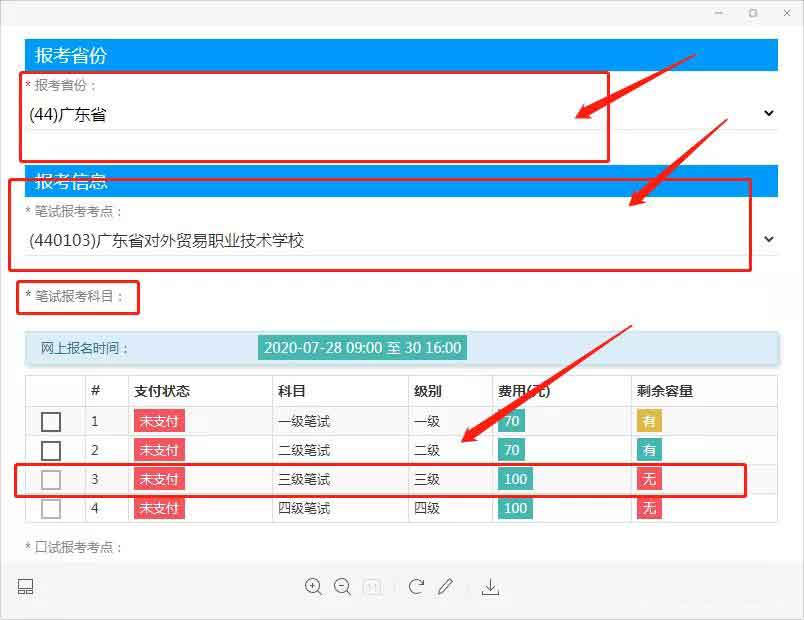804x620 pixels.
Task: Click the zoom out magnifier icon
Action: 343,587
